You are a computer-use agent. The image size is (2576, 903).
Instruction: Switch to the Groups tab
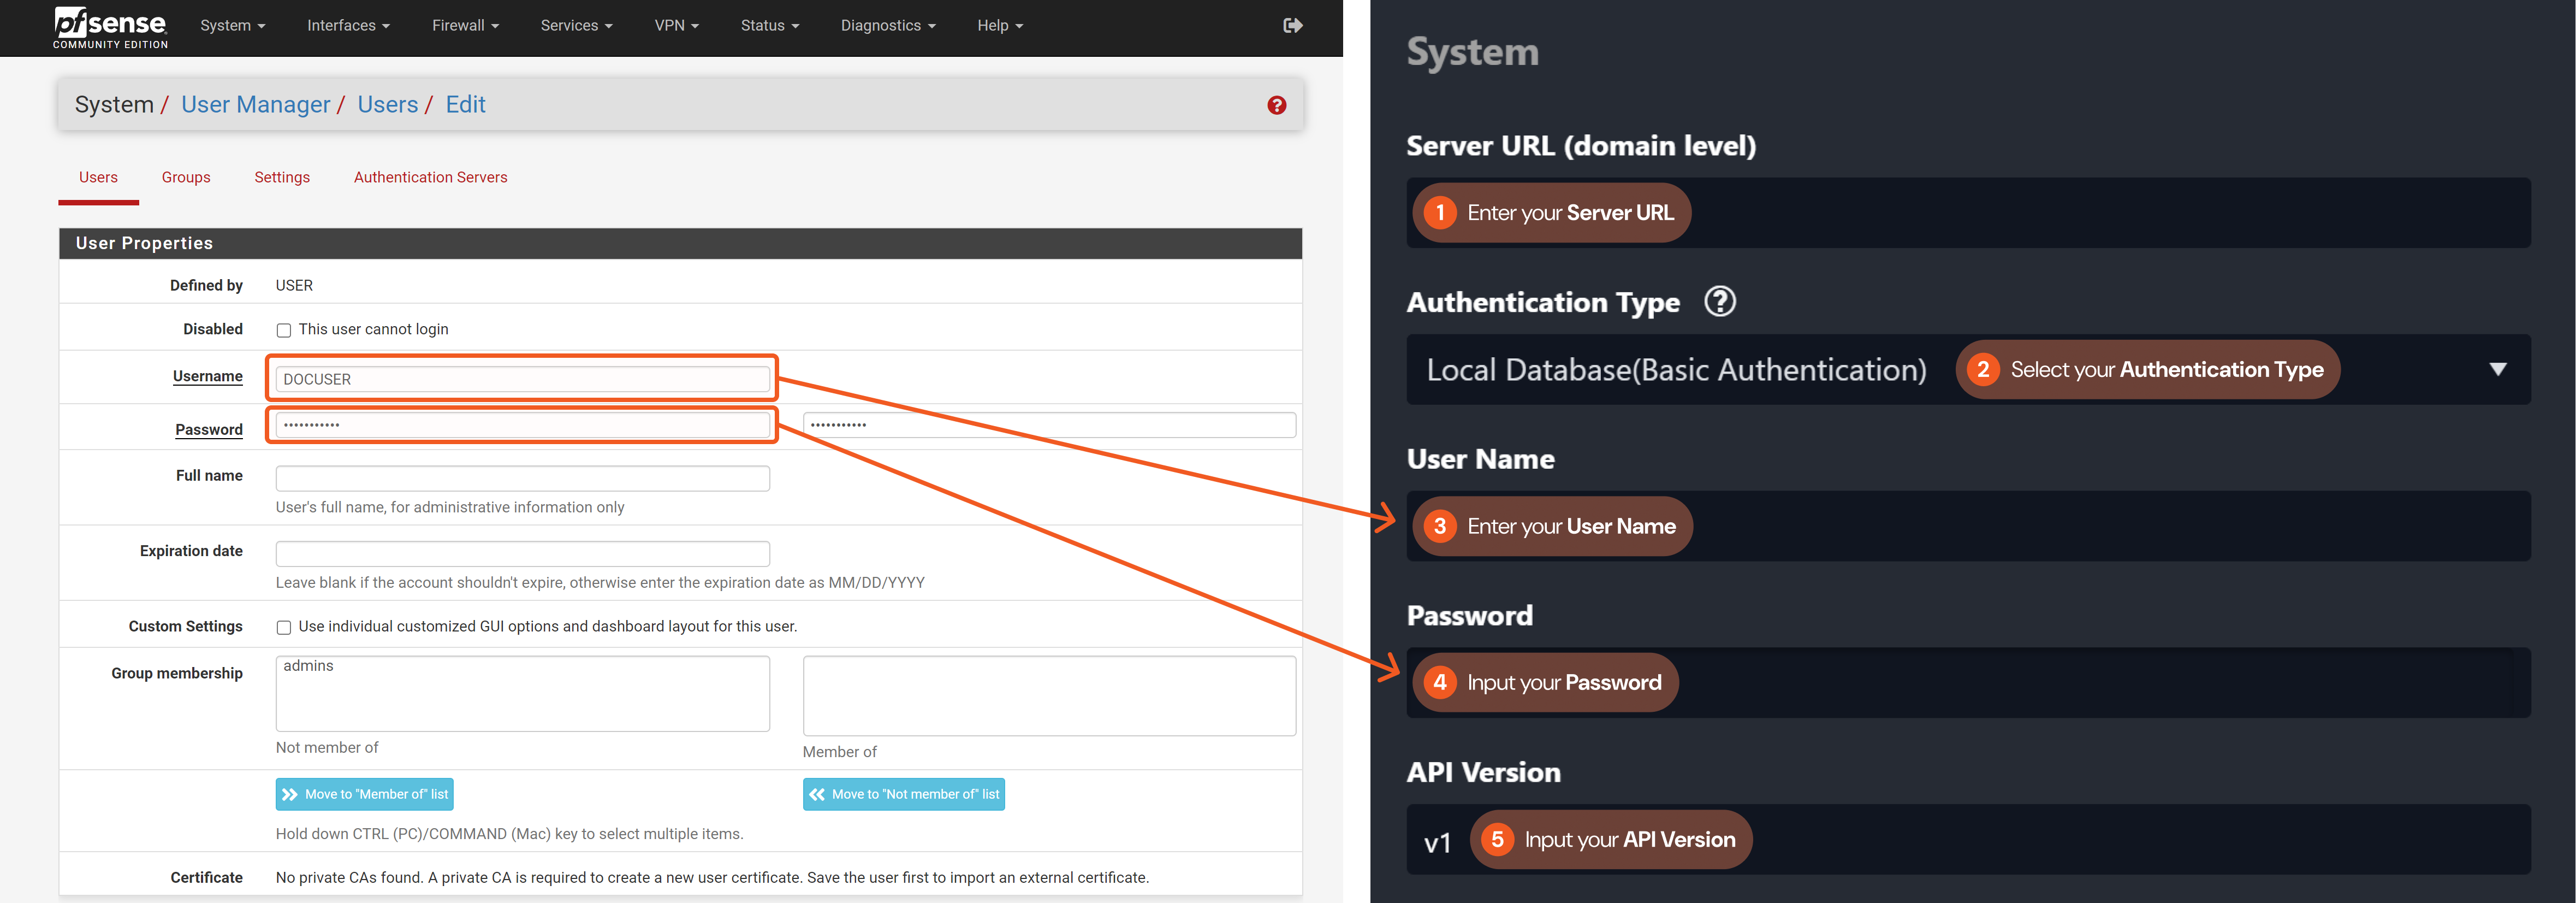[186, 177]
